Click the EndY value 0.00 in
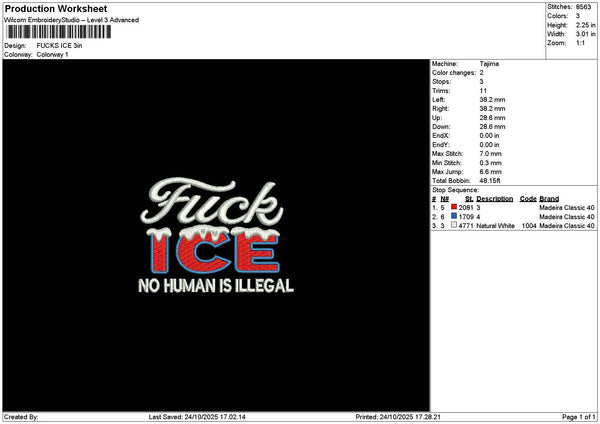 click(489, 145)
